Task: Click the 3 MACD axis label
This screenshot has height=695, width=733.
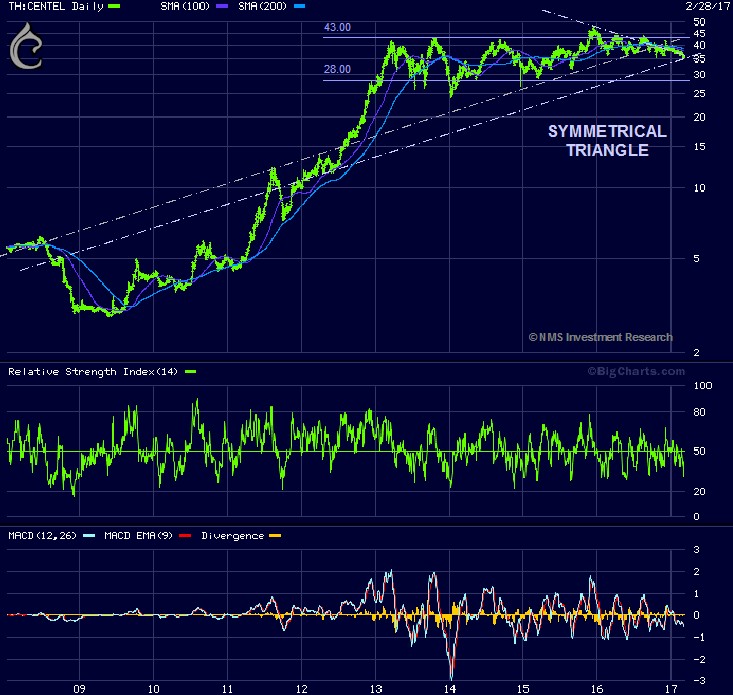Action: pos(697,550)
